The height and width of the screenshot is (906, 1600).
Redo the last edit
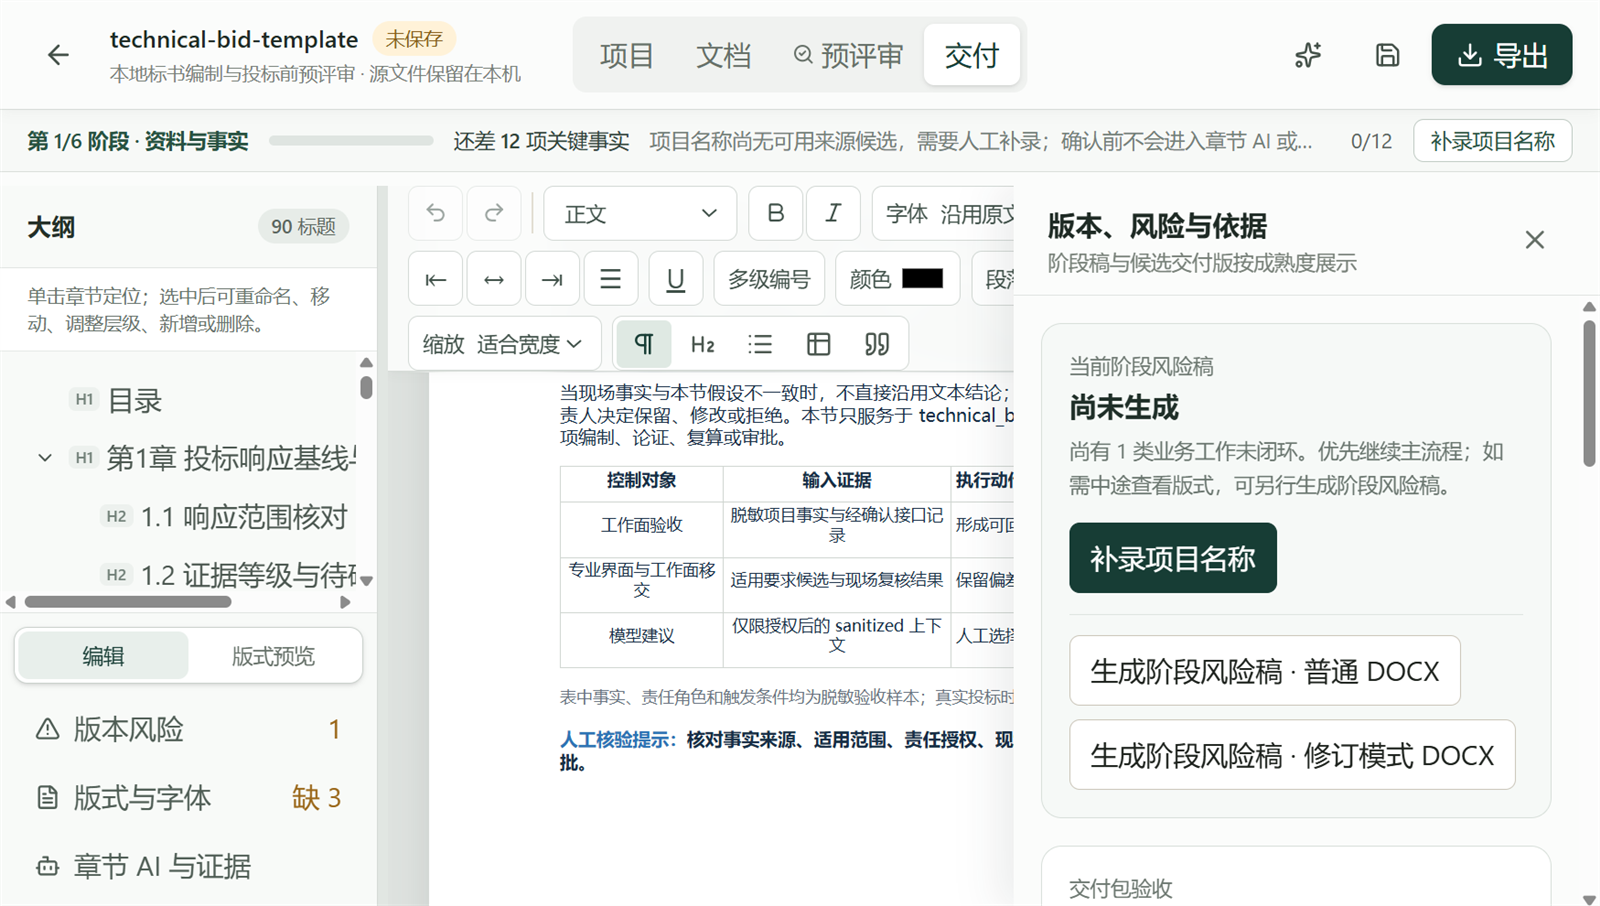tap(494, 213)
